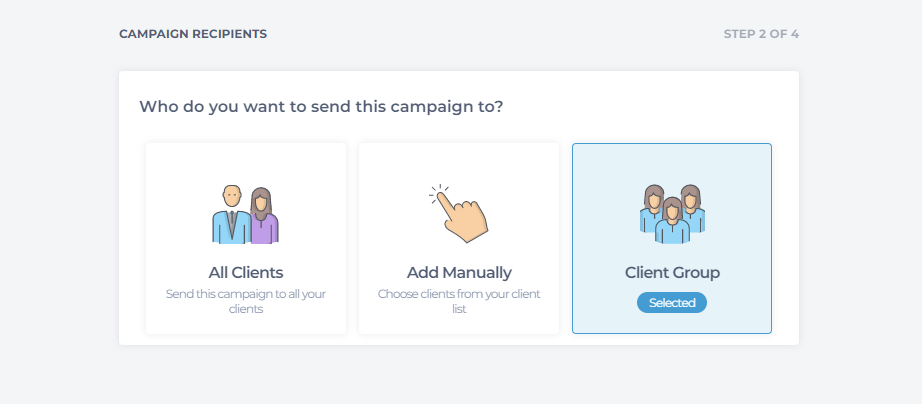Pick the Client Group title
The image size is (922, 404).
(672, 273)
